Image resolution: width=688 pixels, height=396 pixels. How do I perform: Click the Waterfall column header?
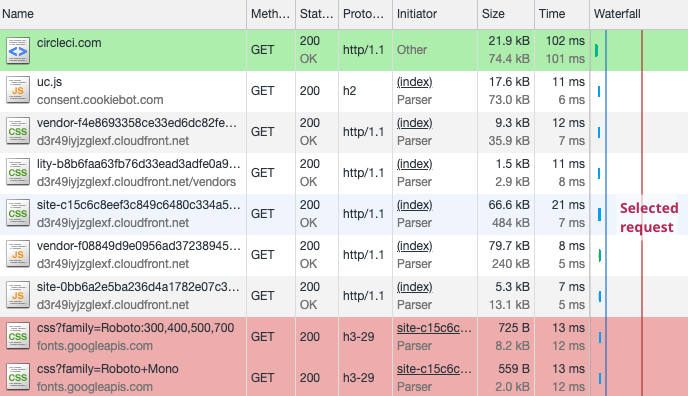pos(639,14)
